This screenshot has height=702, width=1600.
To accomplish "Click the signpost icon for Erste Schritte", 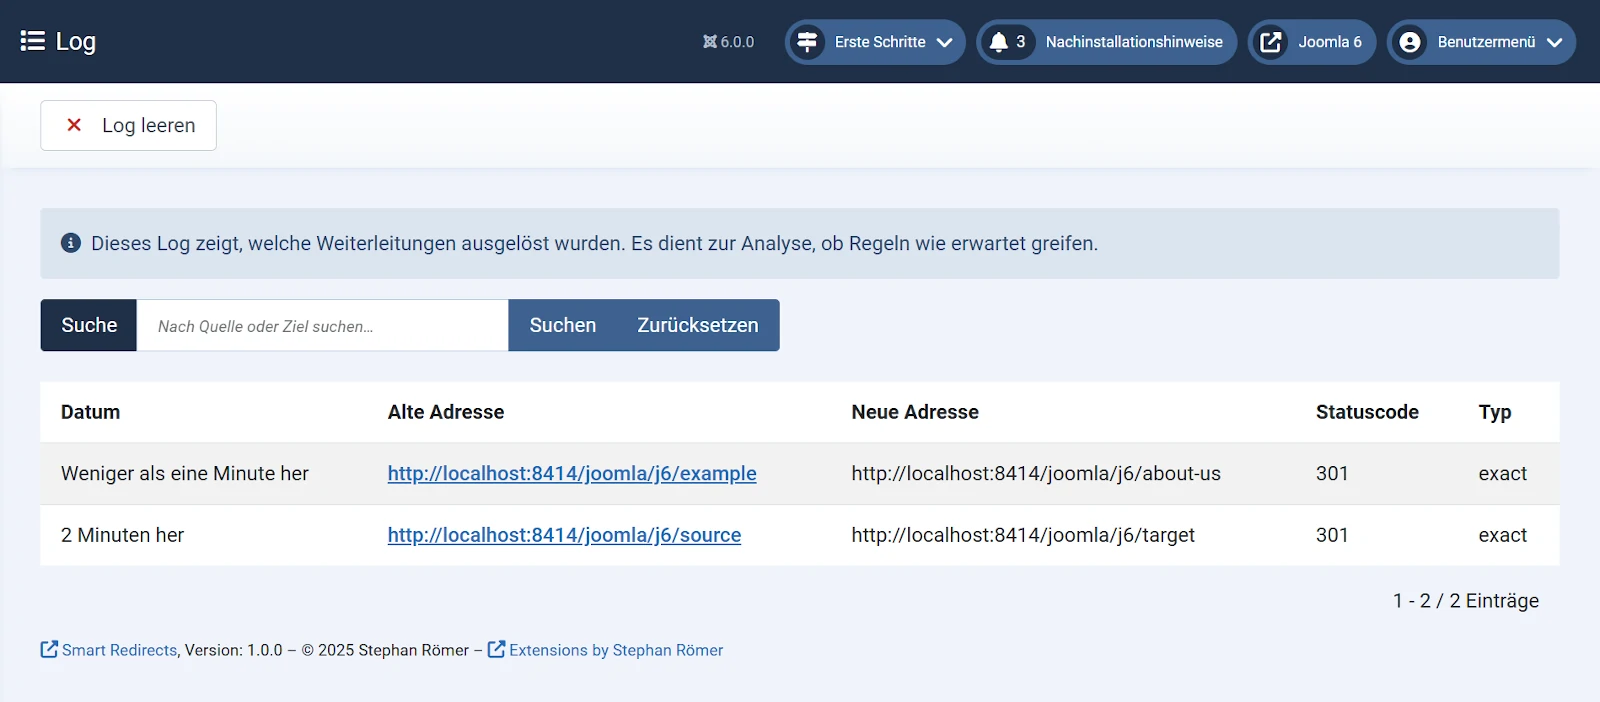I will pyautogui.click(x=807, y=42).
